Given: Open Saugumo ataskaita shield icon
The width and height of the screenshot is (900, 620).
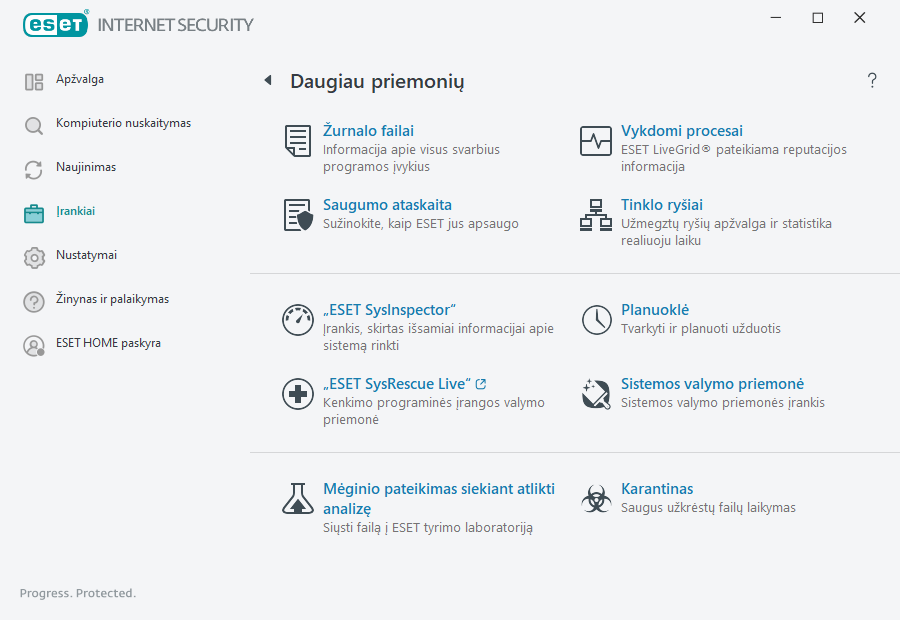Looking at the screenshot, I should pyautogui.click(x=297, y=215).
